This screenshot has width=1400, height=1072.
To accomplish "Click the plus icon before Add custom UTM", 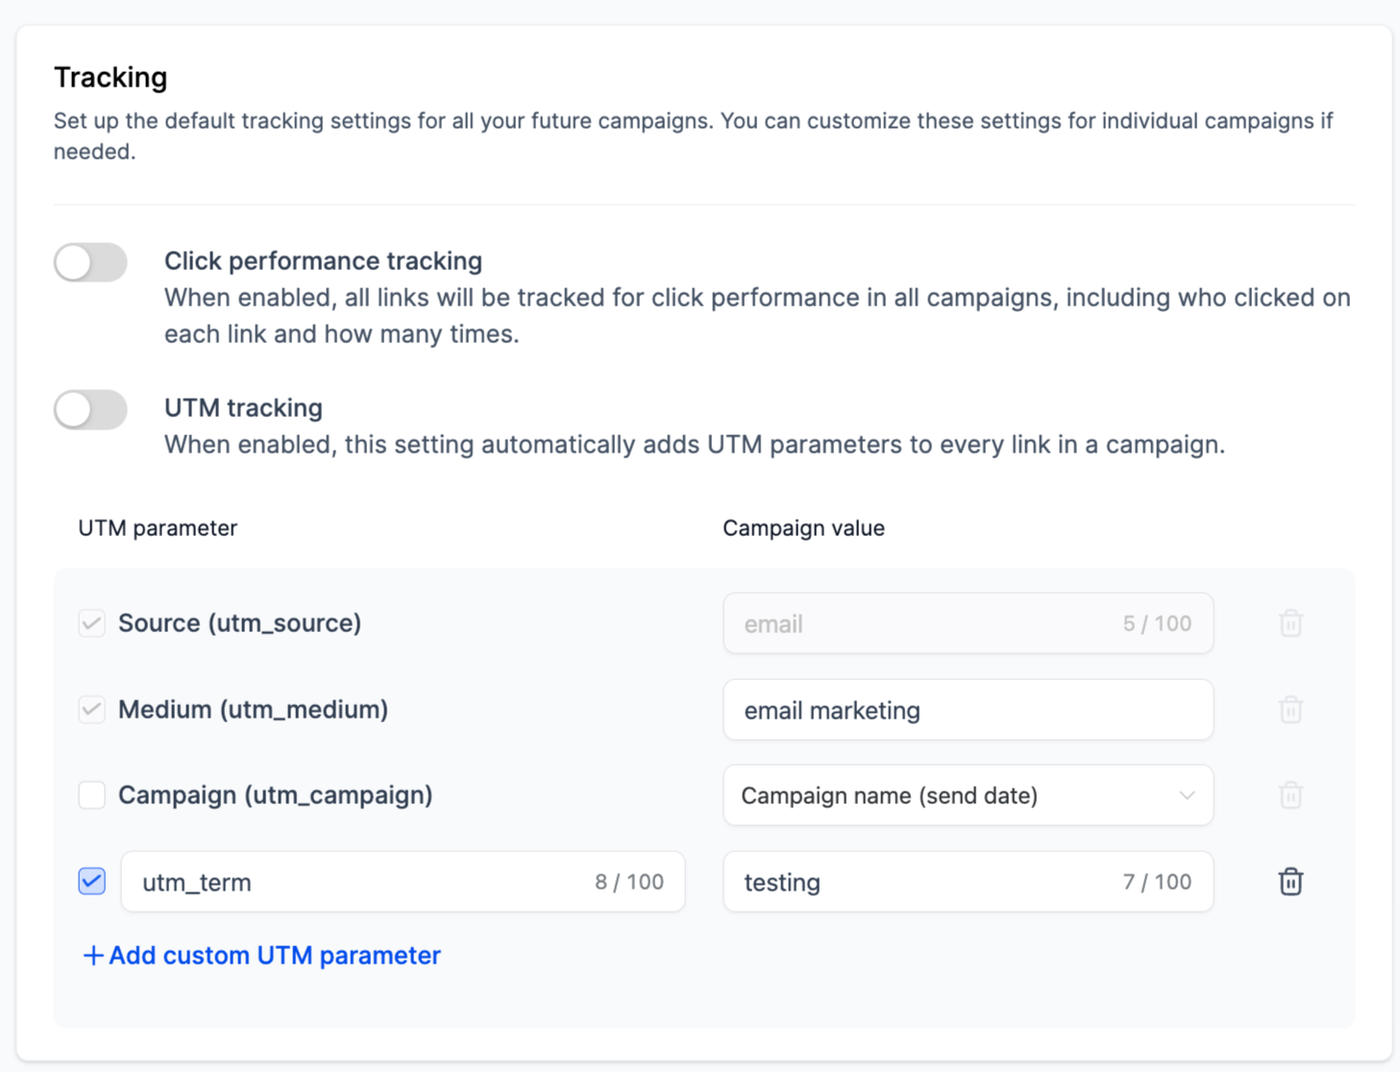I will 93,956.
